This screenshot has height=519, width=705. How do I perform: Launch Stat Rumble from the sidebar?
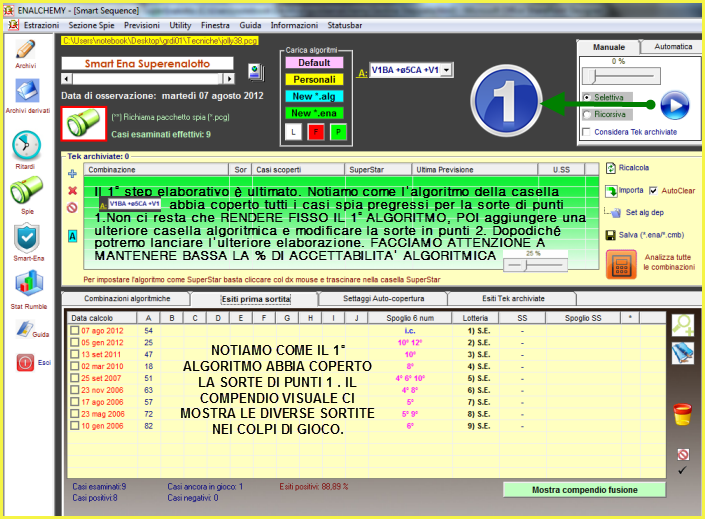click(26, 287)
